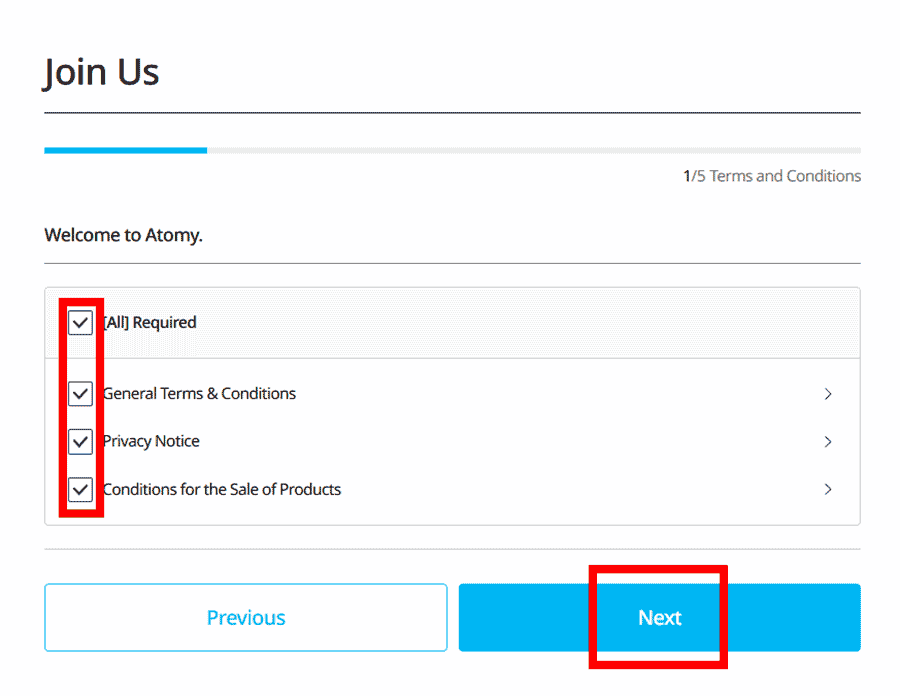900x696 pixels.
Task: Click the arrow next to Conditions for Sale
Action: coord(828,489)
